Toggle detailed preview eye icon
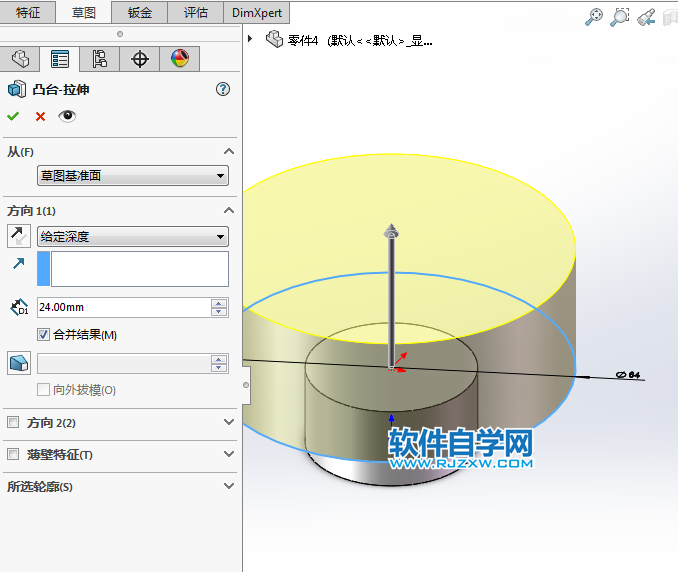Image resolution: width=678 pixels, height=572 pixels. click(67, 116)
